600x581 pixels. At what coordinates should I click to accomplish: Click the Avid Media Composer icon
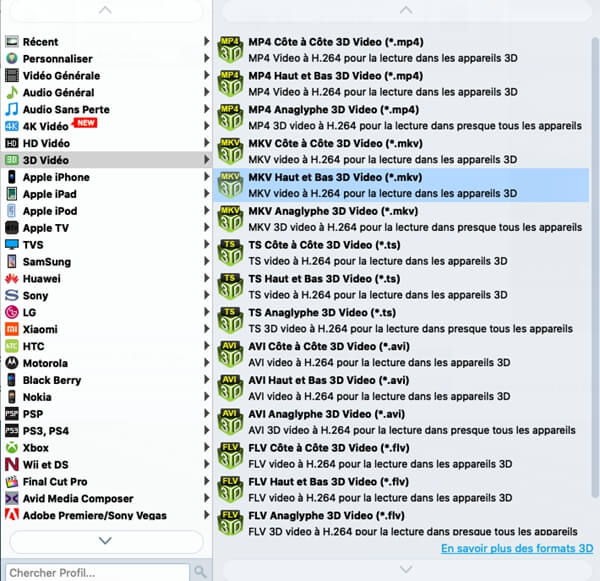[x=11, y=498]
